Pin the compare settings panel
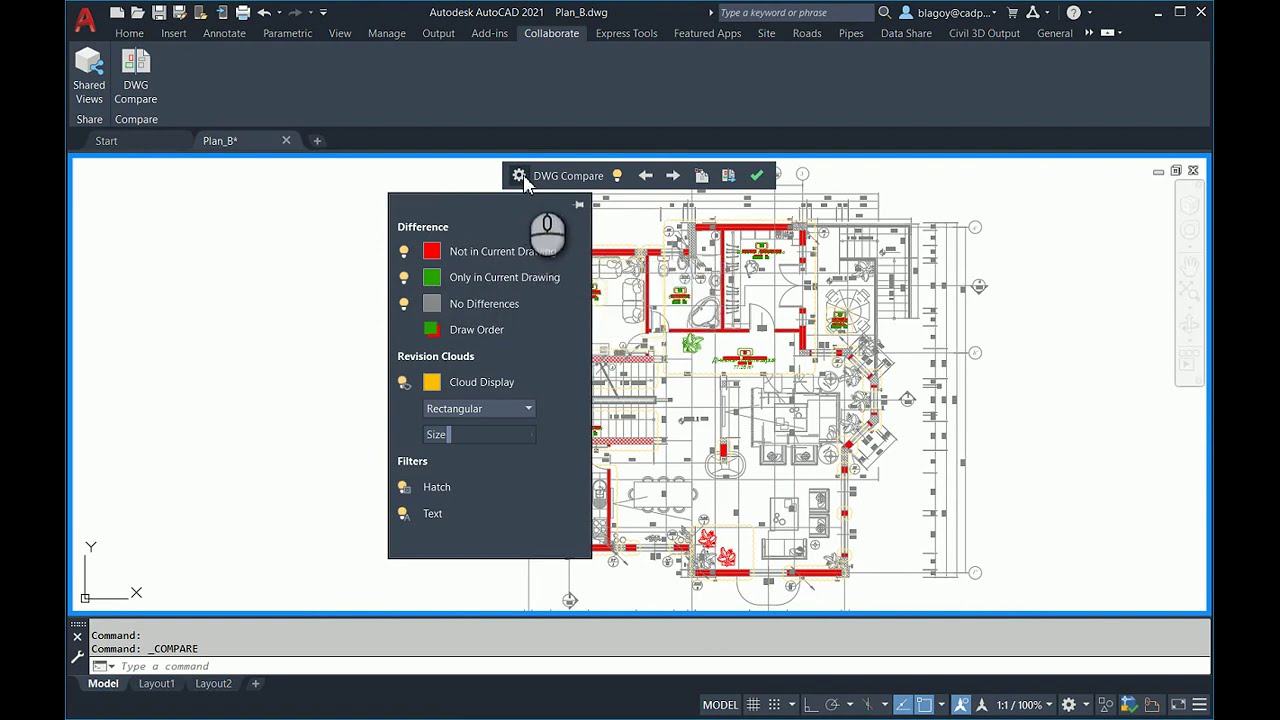 (579, 205)
